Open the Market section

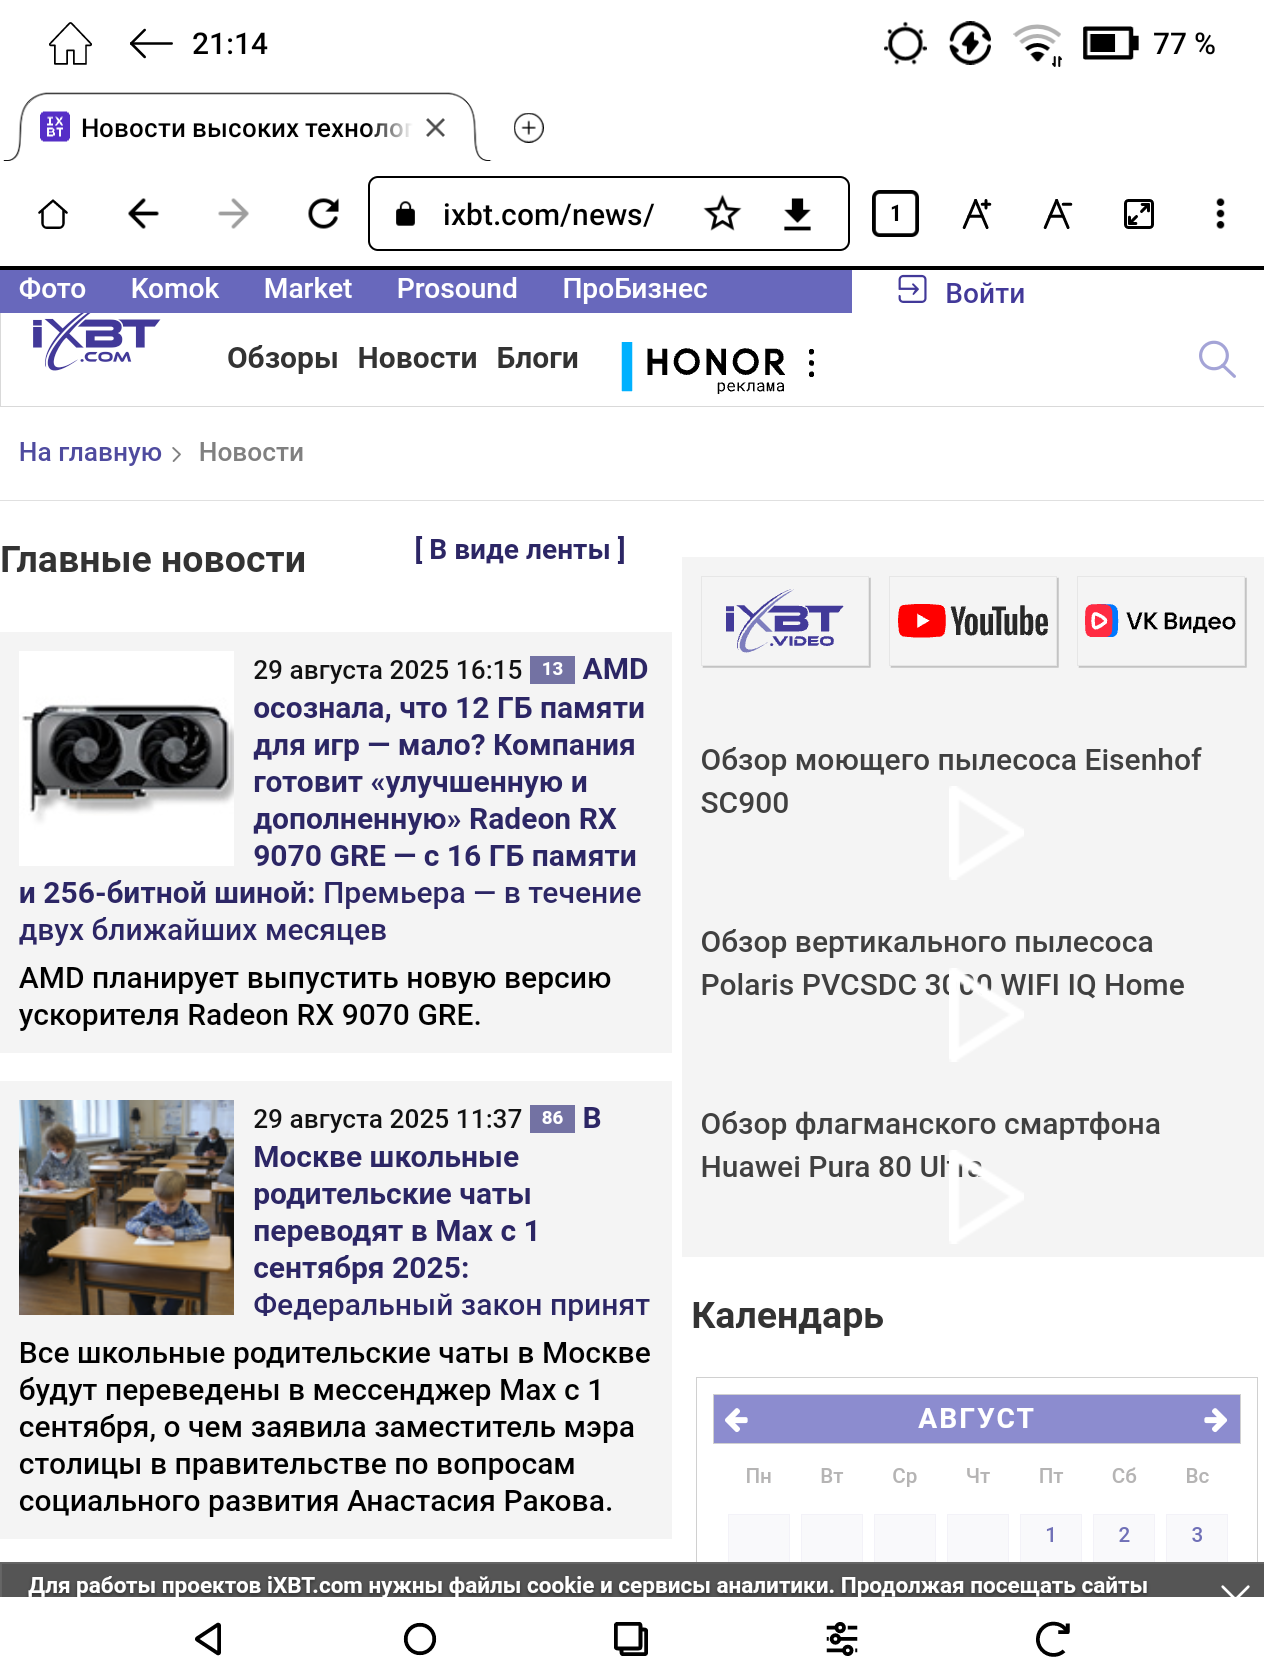pyautogui.click(x=308, y=289)
